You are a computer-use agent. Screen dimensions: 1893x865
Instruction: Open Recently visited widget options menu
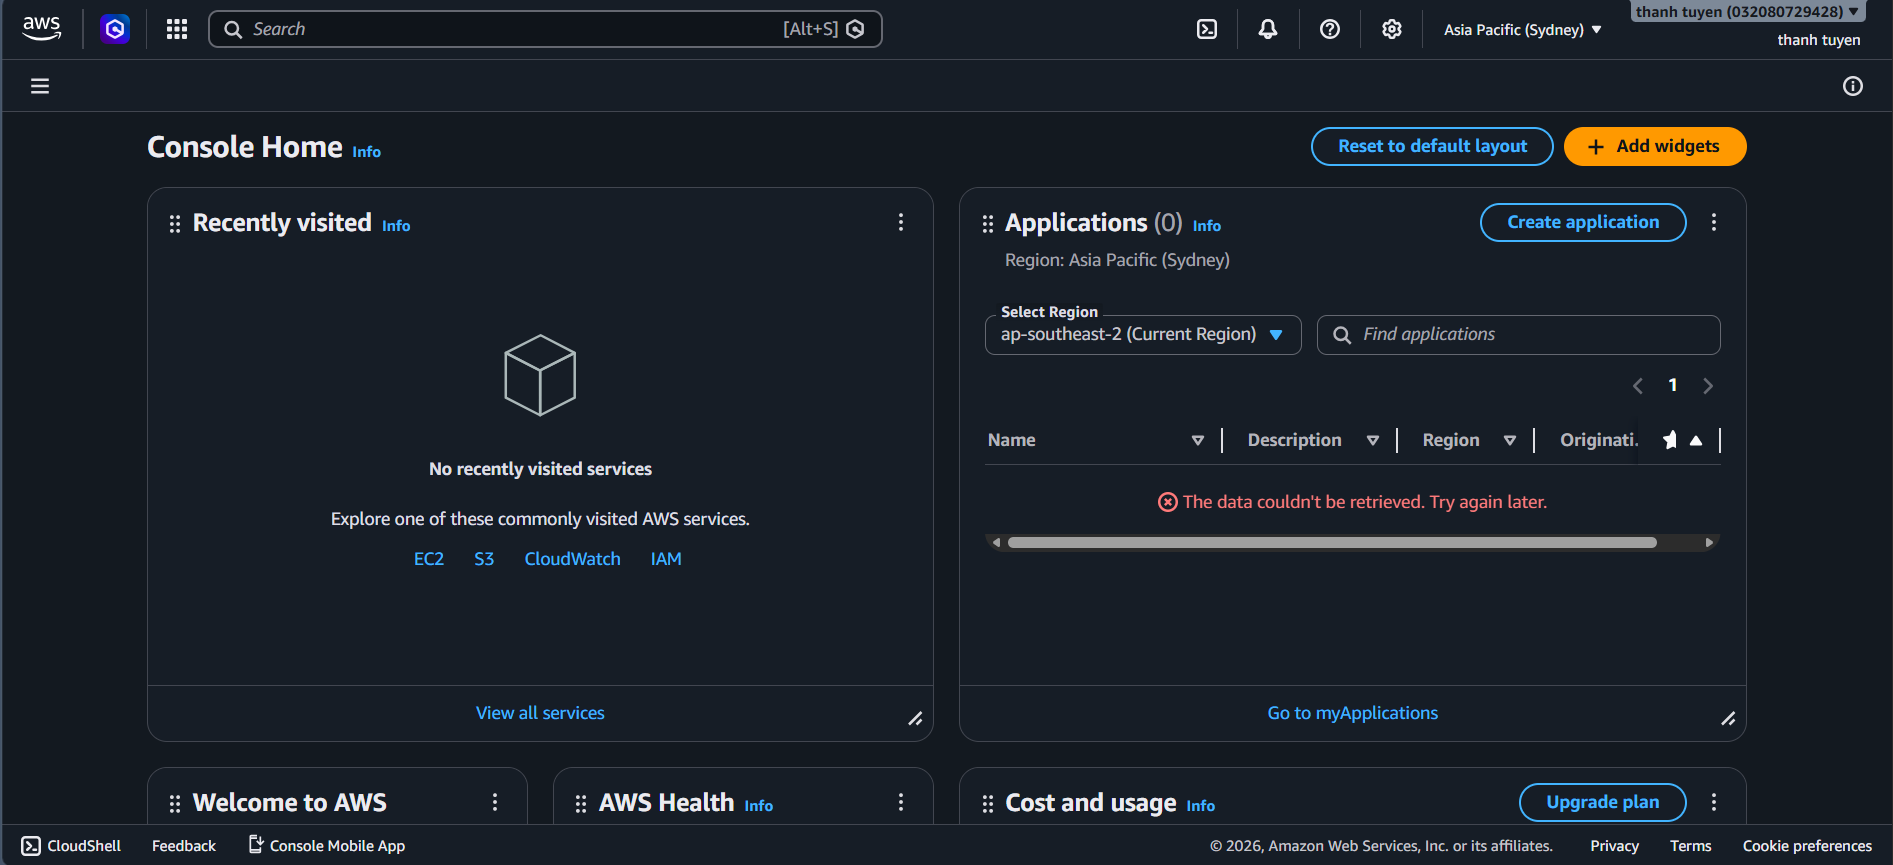(x=901, y=222)
